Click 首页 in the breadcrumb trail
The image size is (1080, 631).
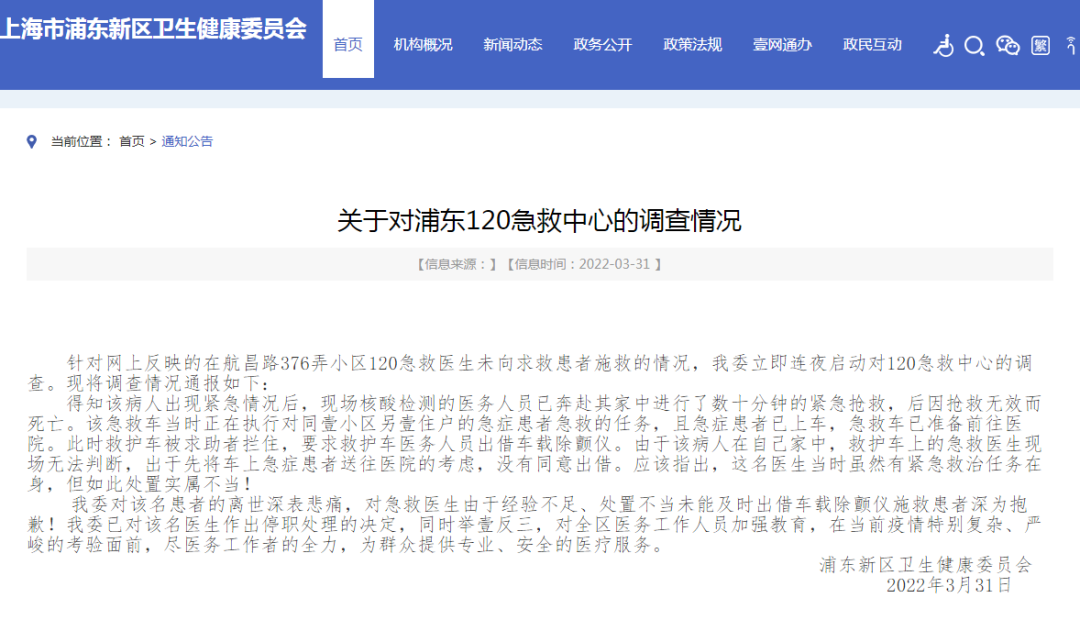coord(131,141)
